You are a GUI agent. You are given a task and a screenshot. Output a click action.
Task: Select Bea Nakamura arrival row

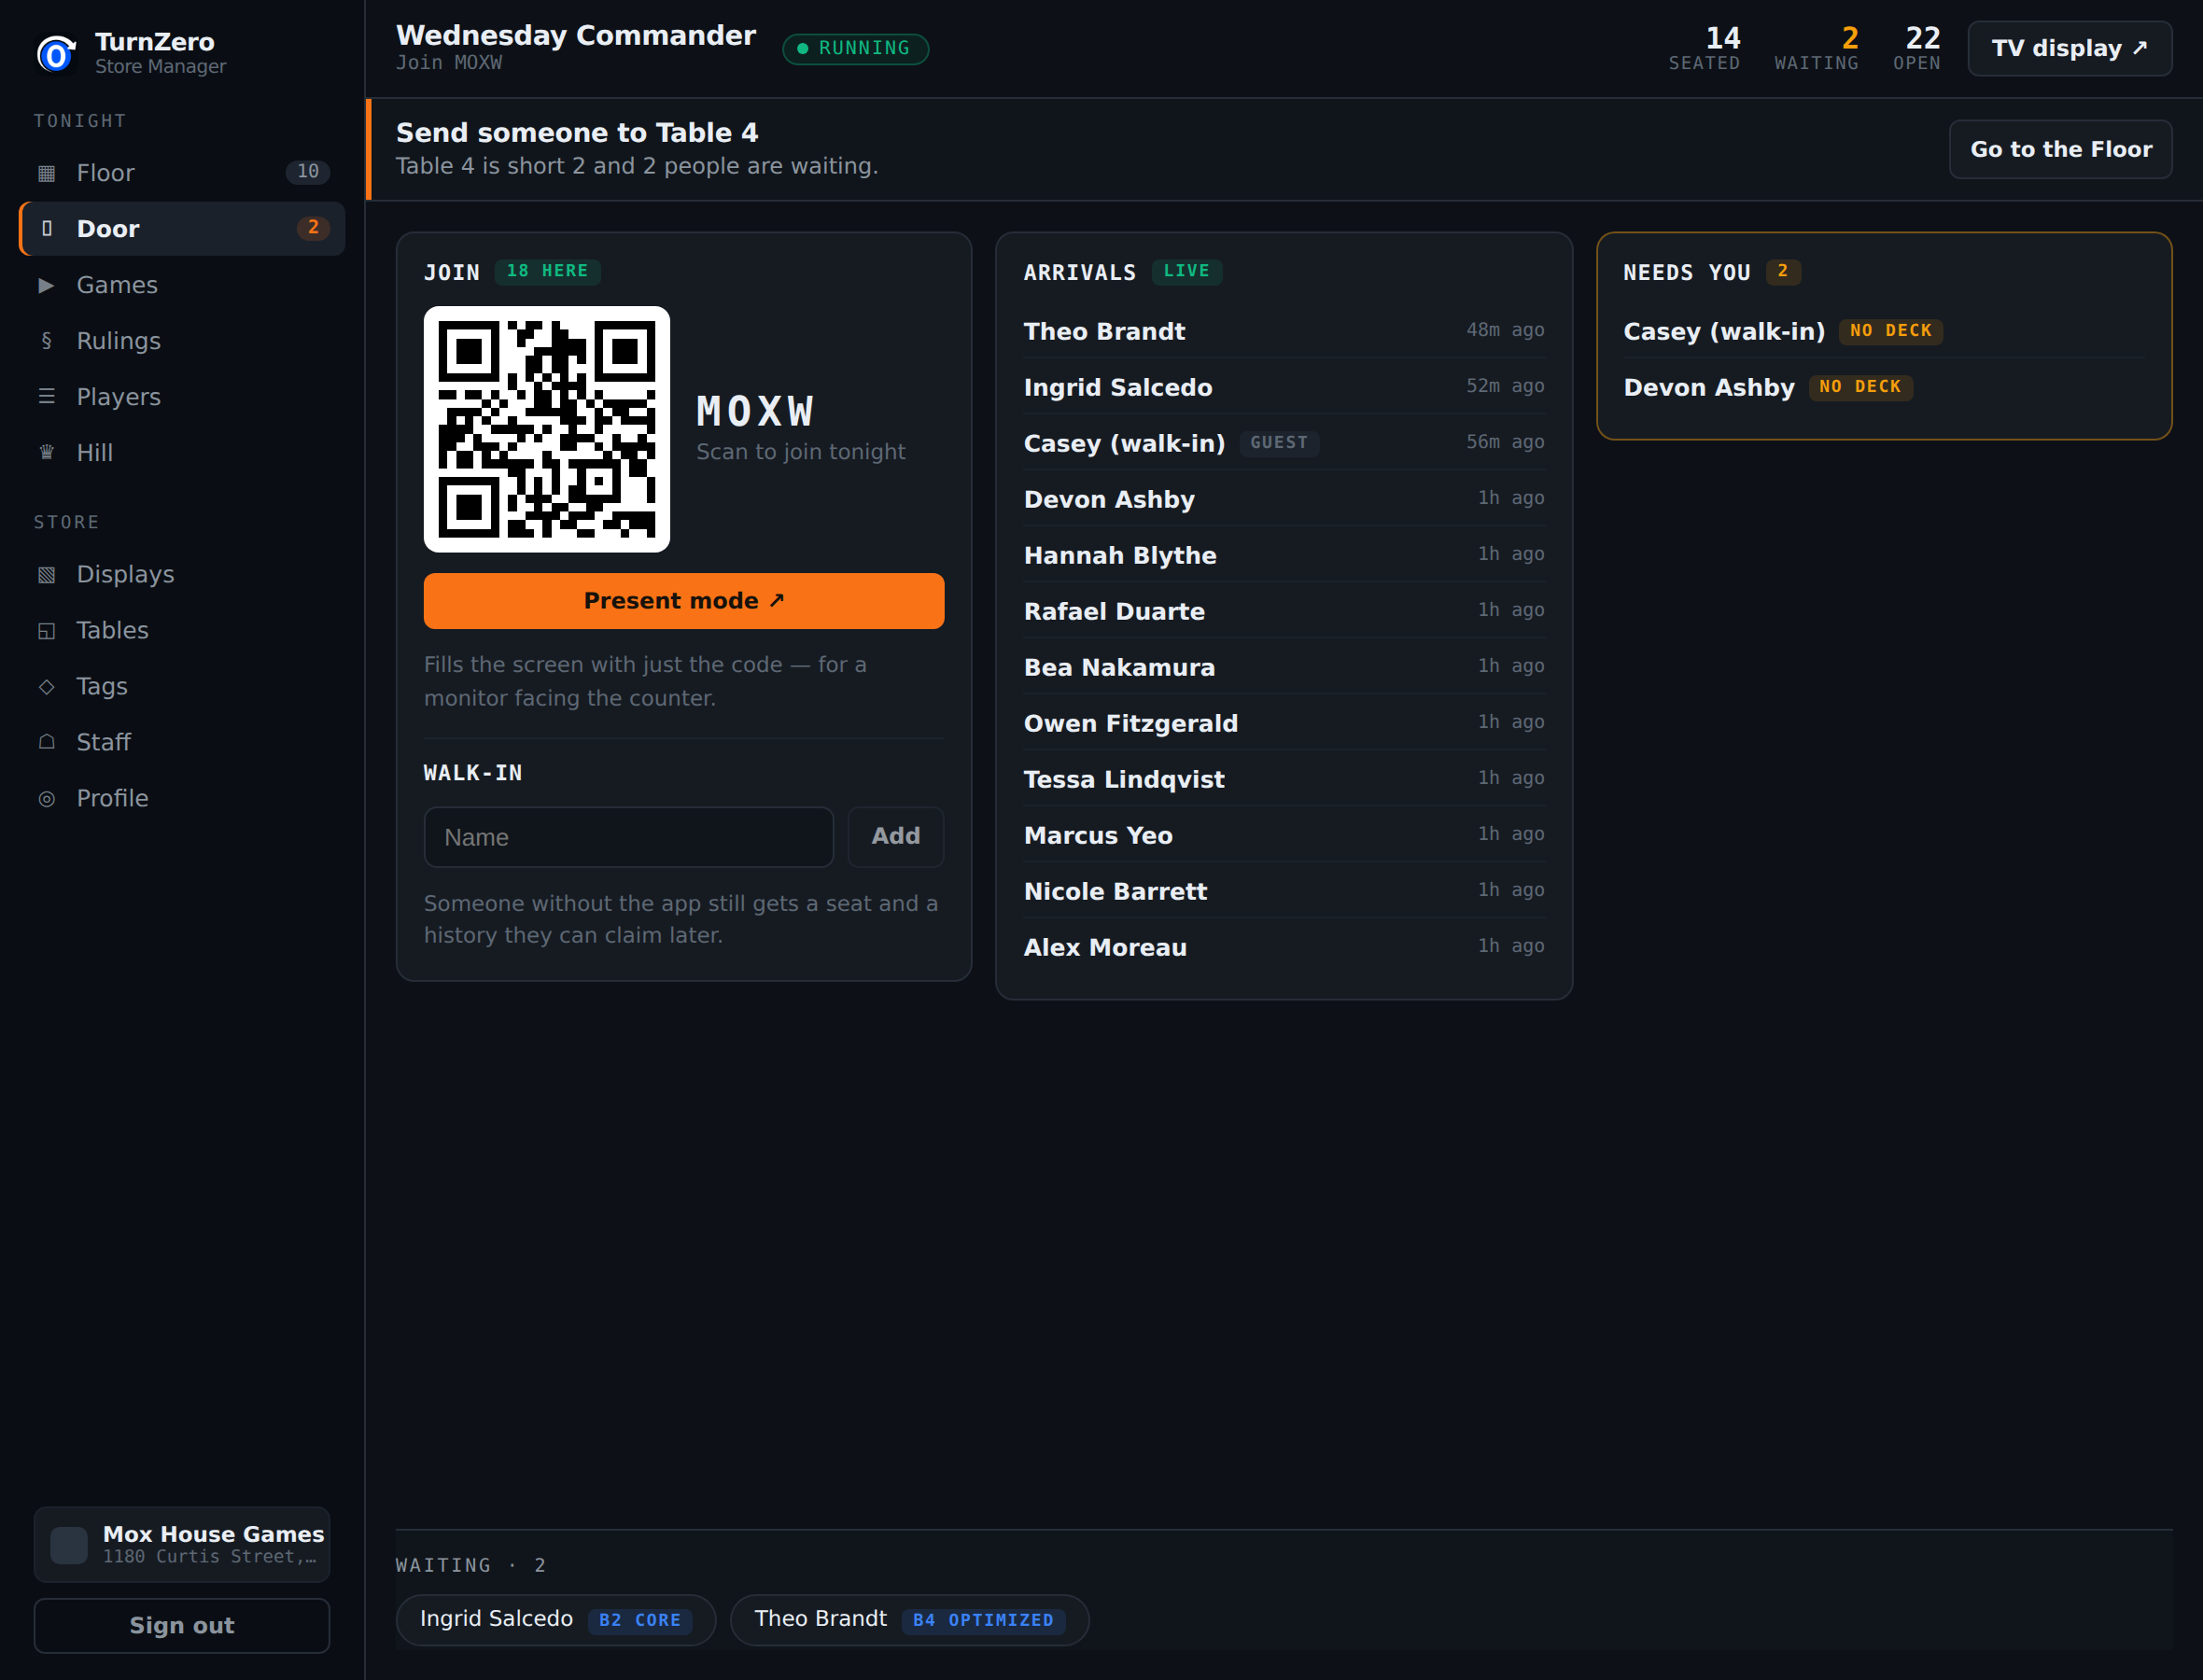tap(1283, 667)
